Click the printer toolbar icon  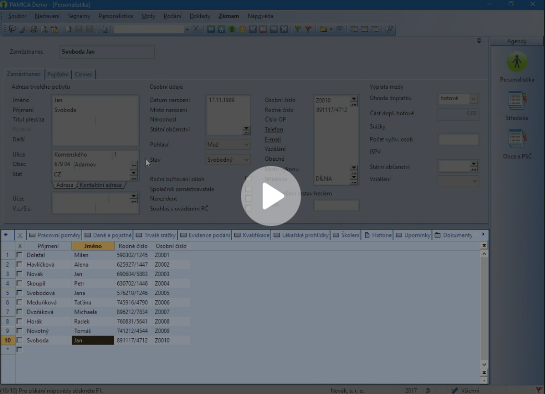(34, 29)
